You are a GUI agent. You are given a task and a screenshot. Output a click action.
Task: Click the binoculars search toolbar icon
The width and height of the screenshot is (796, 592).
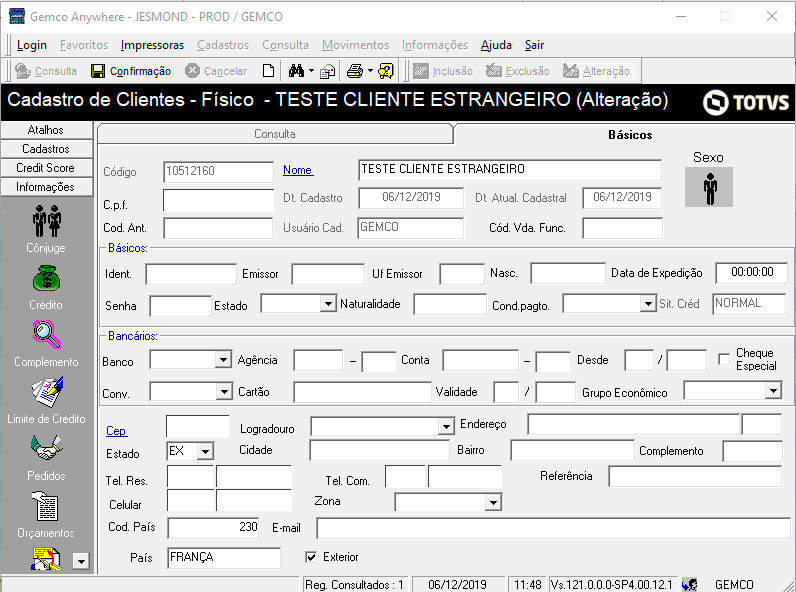coord(296,71)
